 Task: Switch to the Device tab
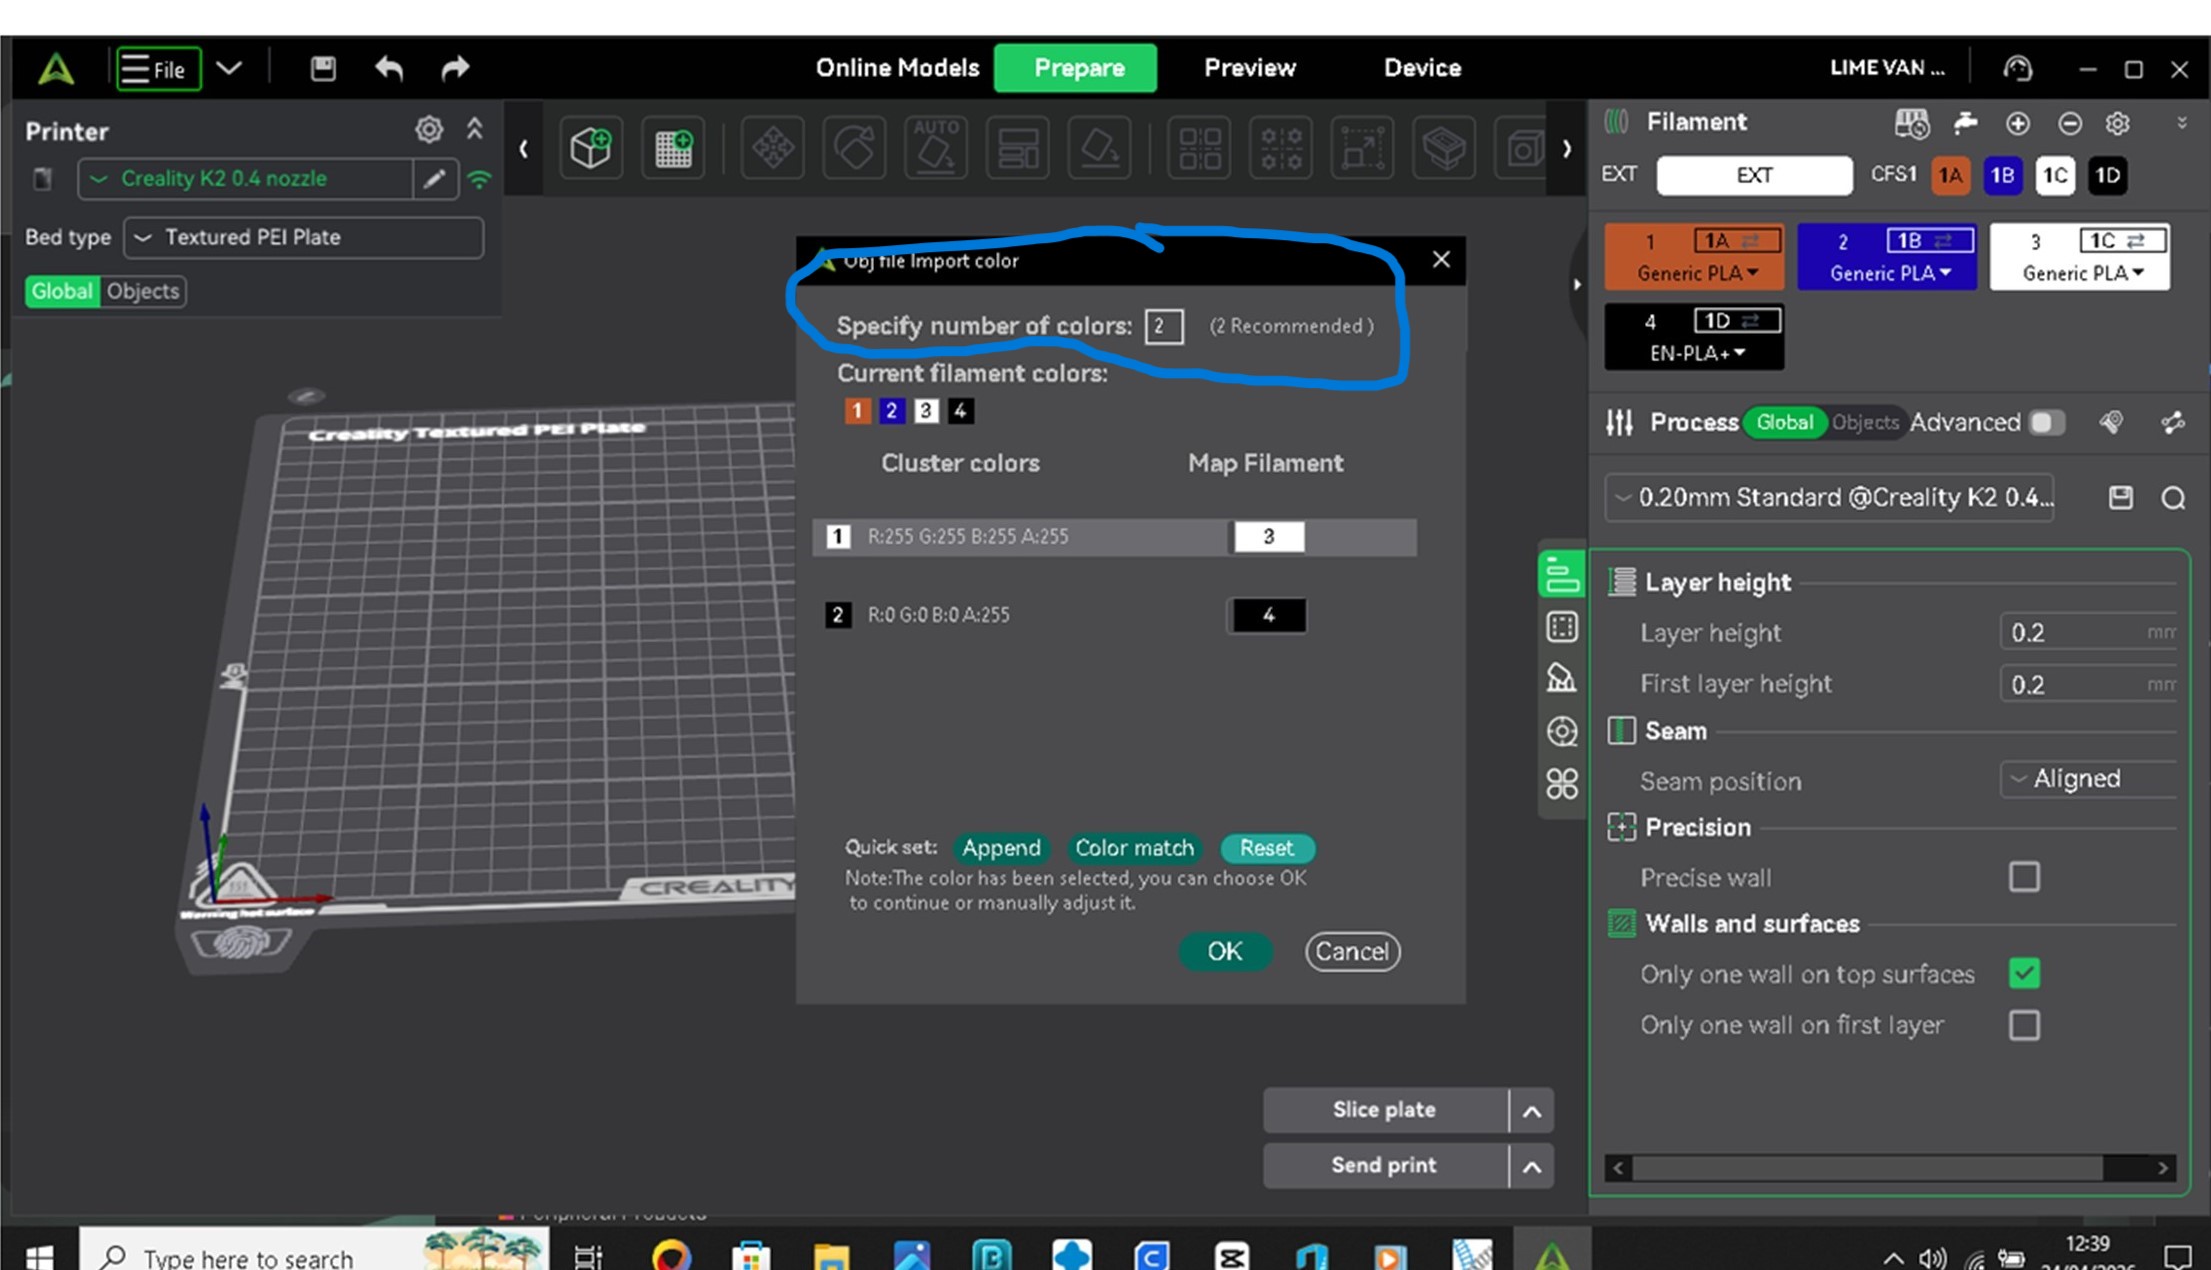coord(1422,68)
